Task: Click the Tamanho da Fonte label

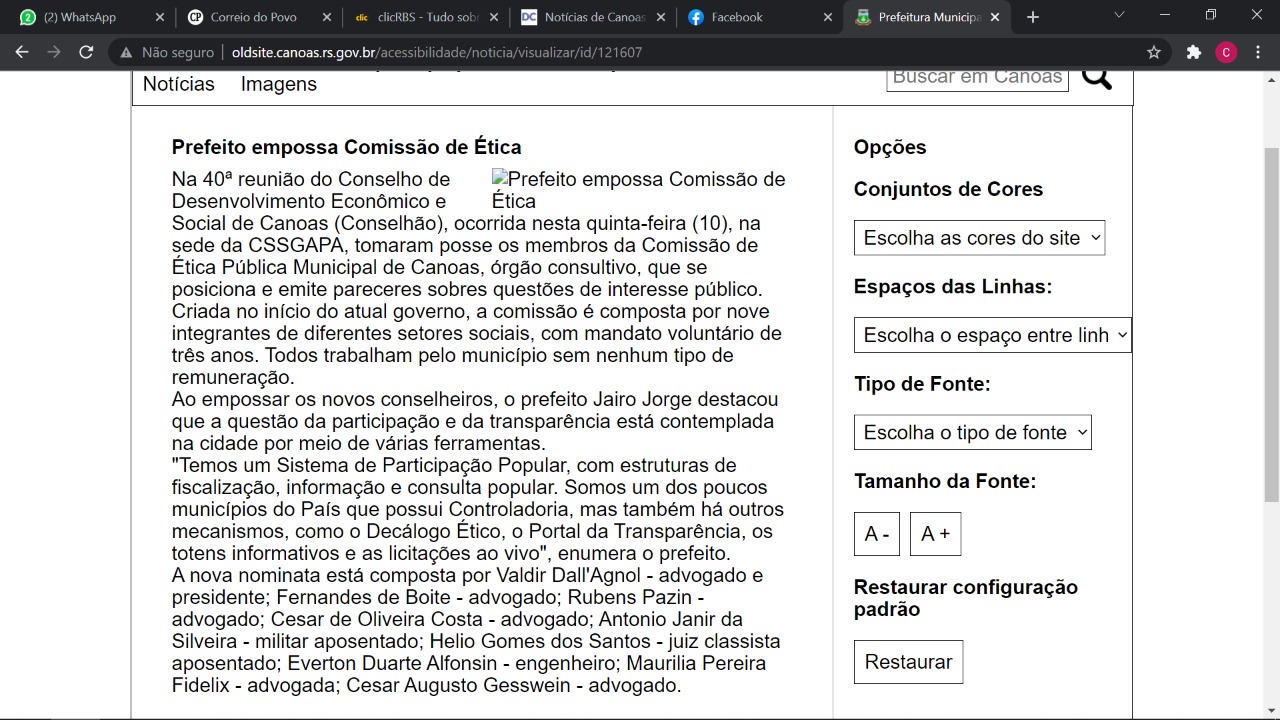Action: [945, 481]
